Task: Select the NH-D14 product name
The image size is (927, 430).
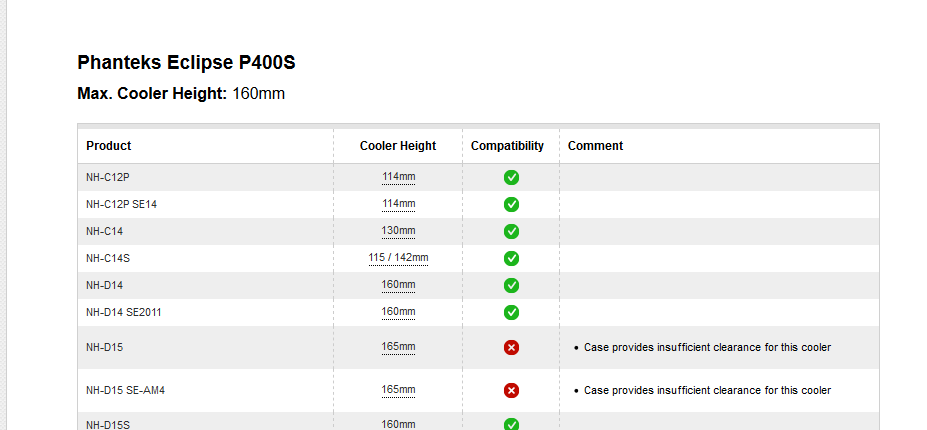Action: tap(105, 286)
